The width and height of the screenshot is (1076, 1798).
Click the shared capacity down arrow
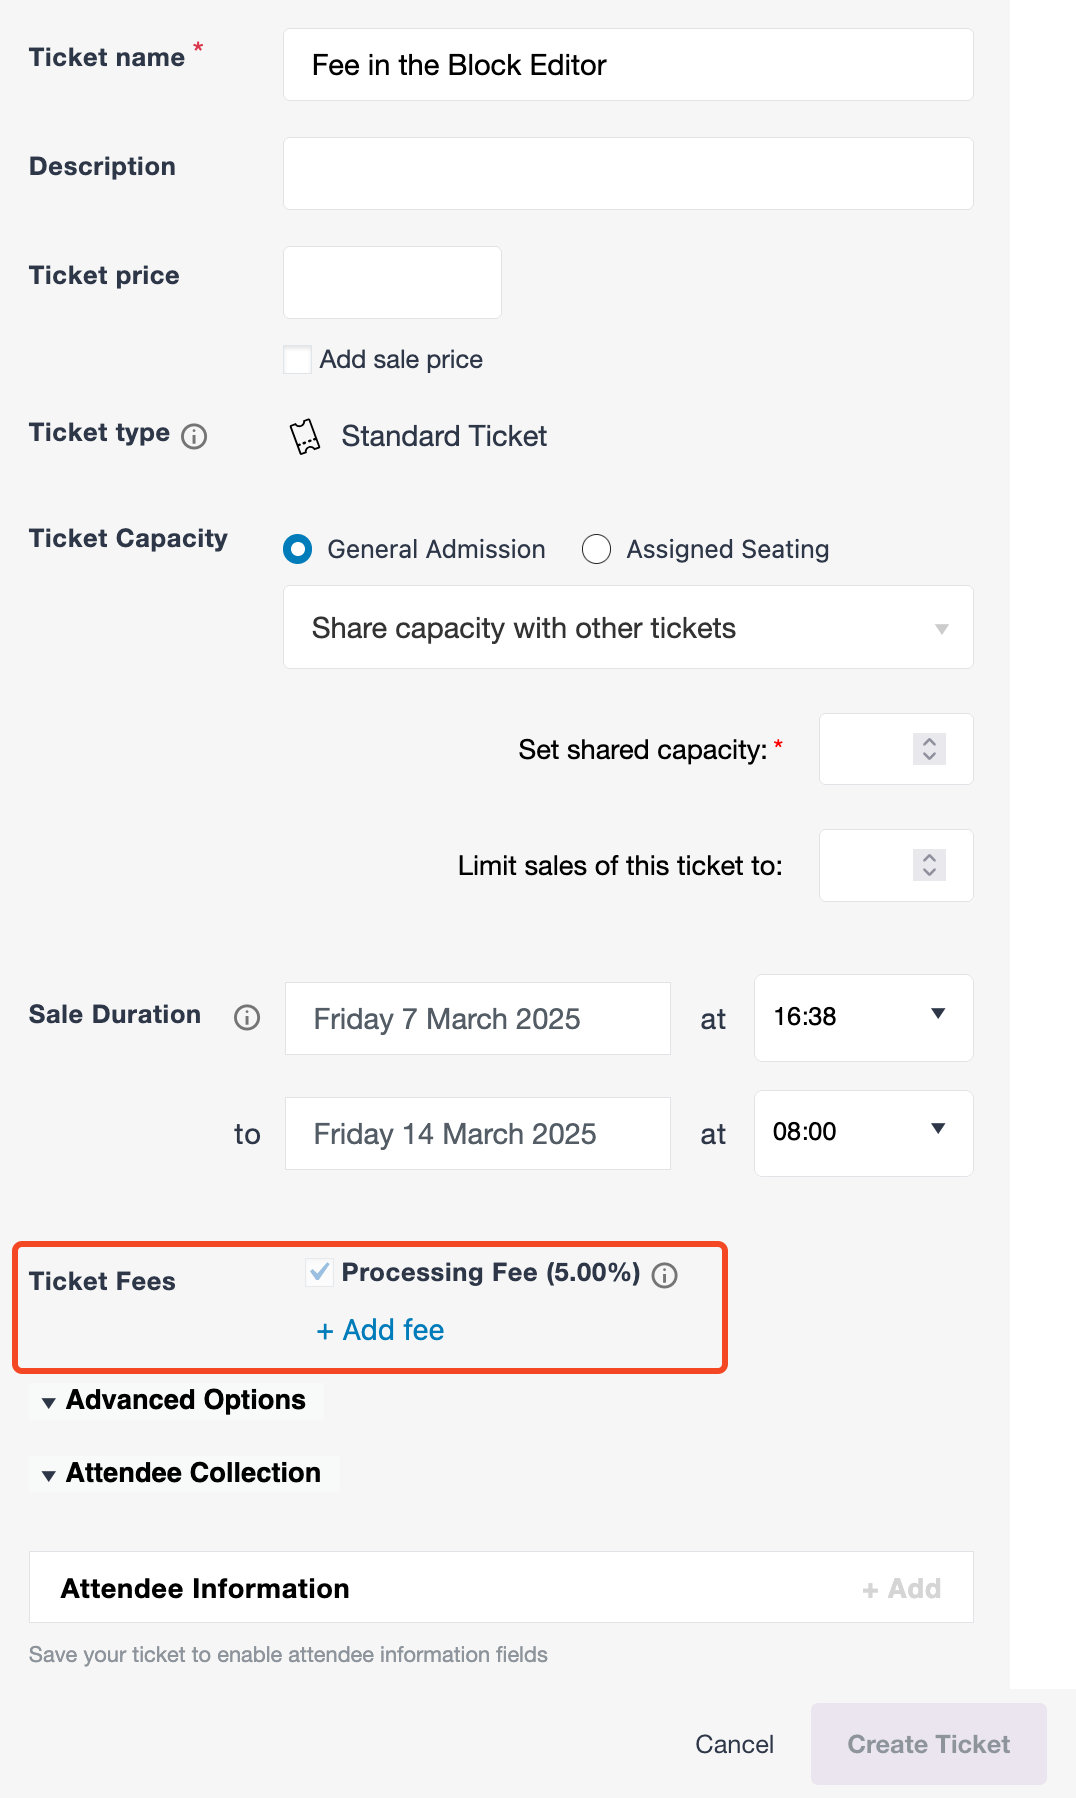[928, 758]
